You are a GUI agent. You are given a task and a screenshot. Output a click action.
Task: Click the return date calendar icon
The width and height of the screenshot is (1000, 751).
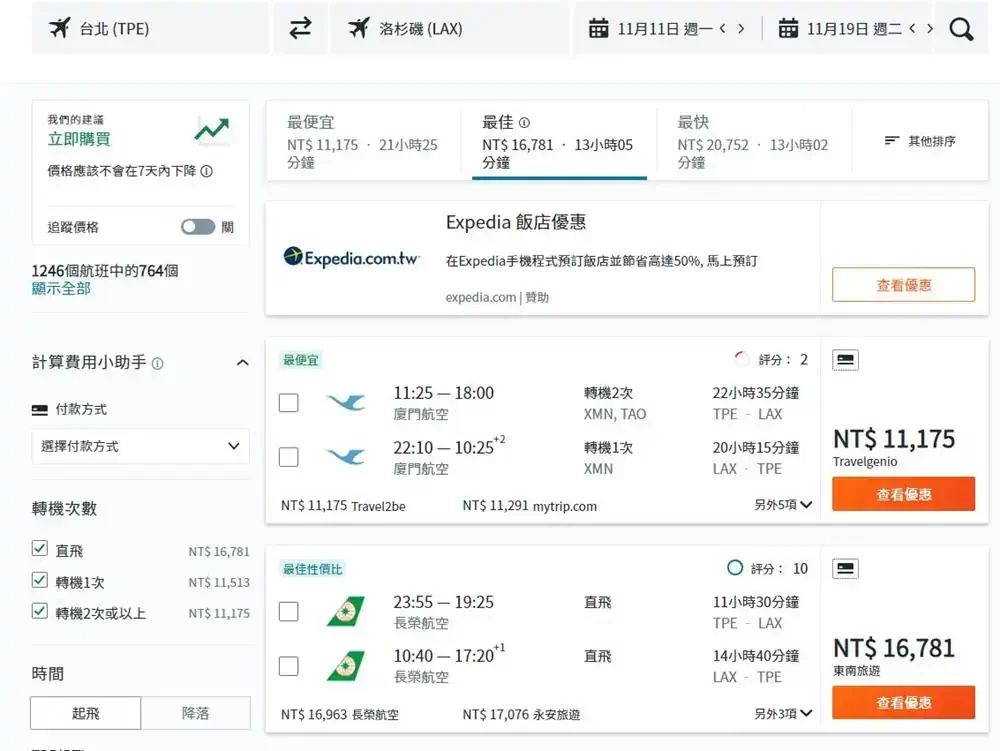788,29
